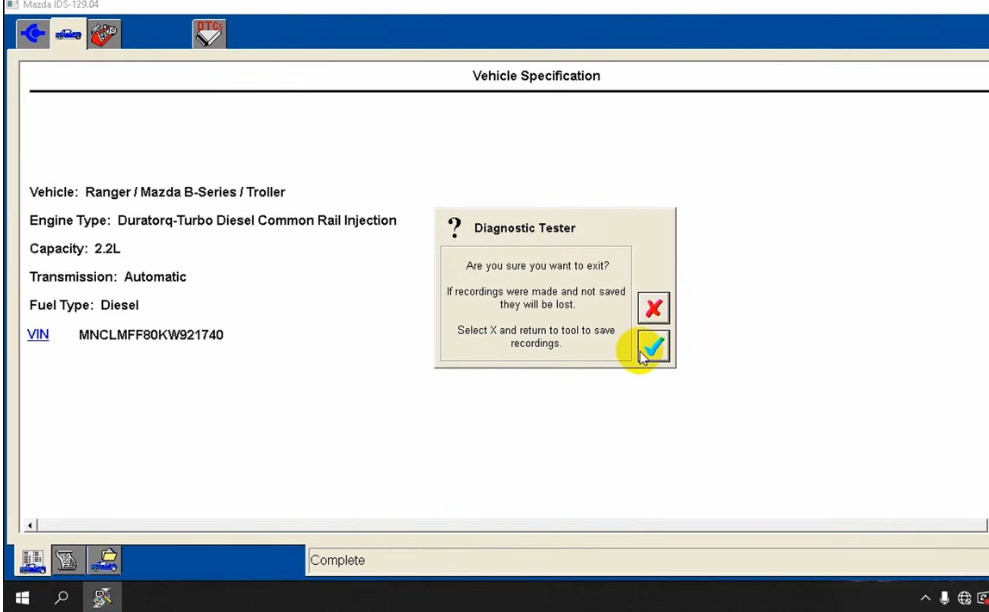
Task: Click the Diagnostic Tester question mark icon
Action: point(454,228)
